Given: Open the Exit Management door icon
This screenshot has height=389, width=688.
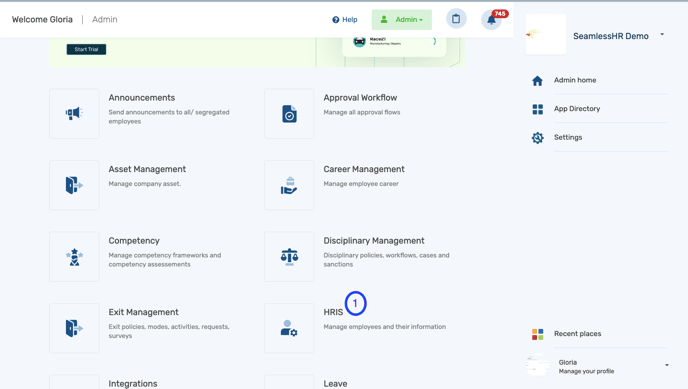Looking at the screenshot, I should click(74, 328).
